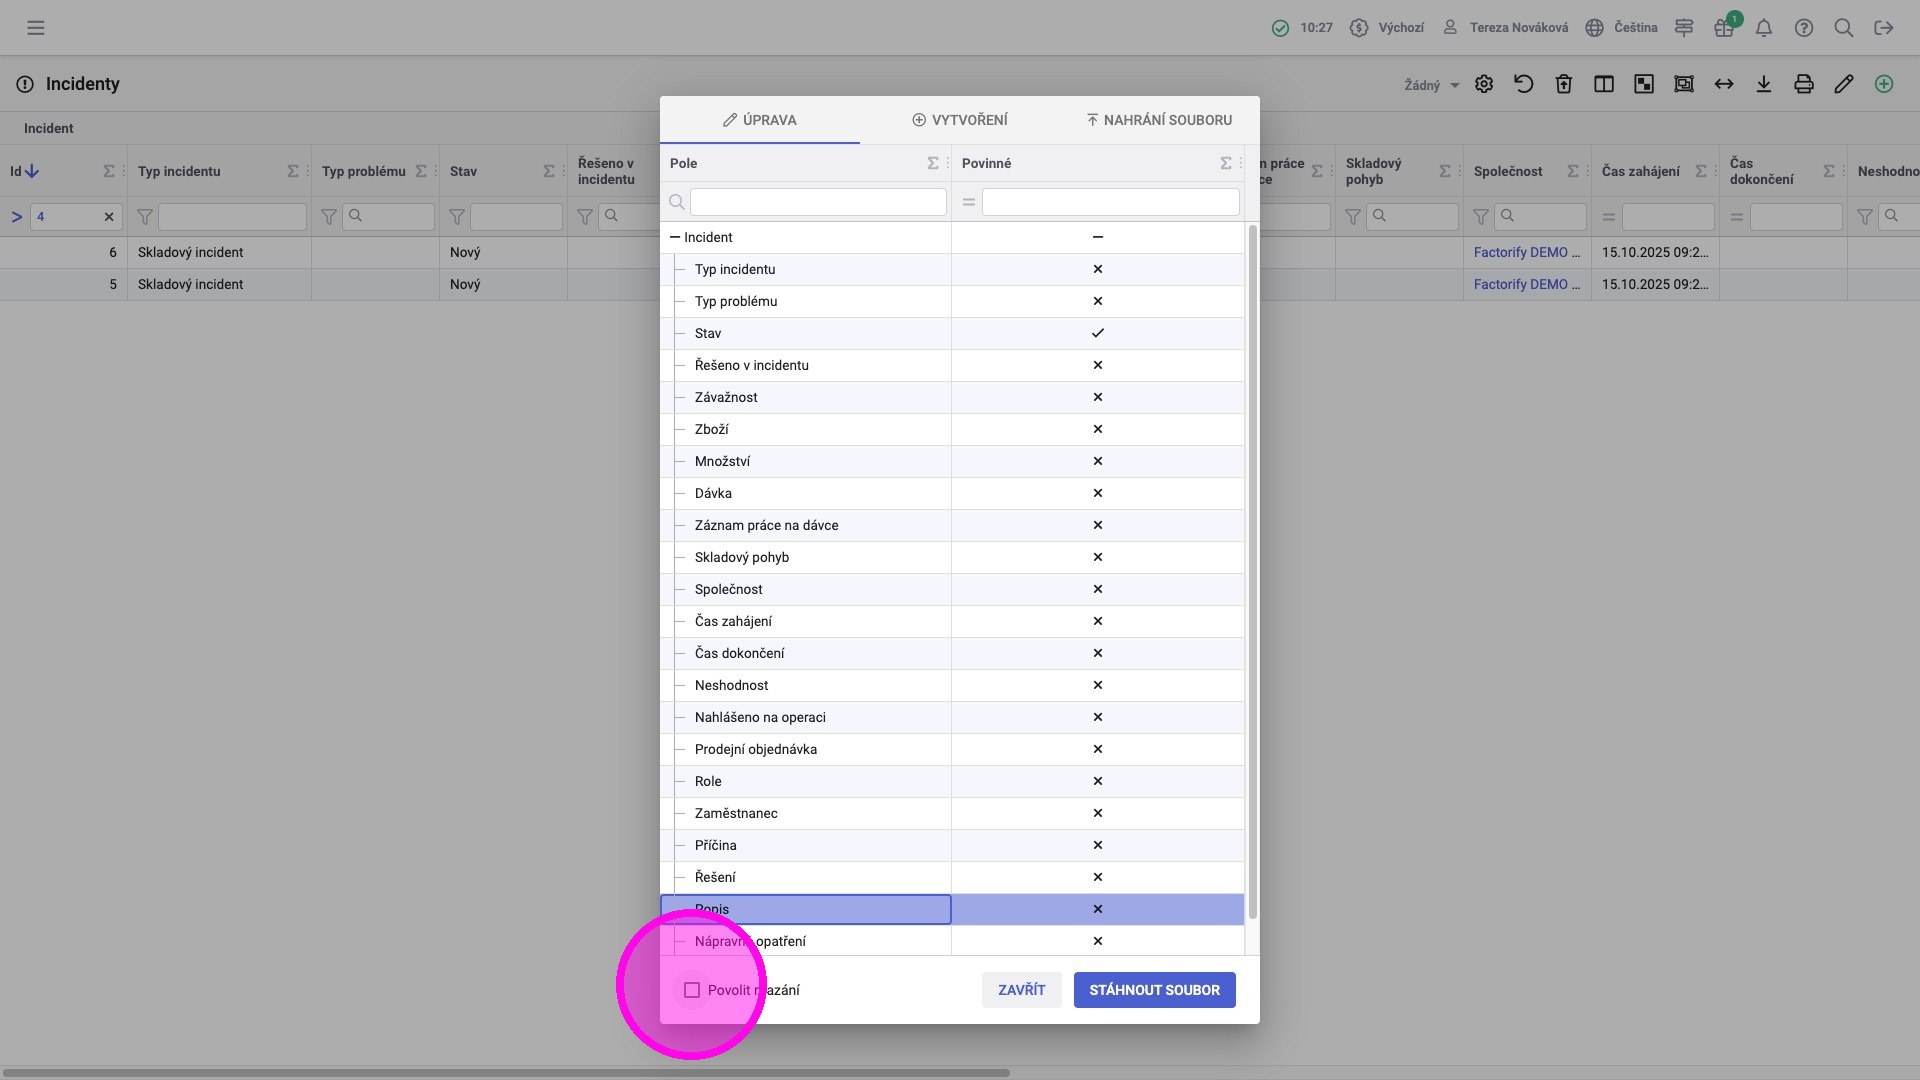Toggle required mark for Stav row
The height and width of the screenshot is (1080, 1920).
[1097, 333]
